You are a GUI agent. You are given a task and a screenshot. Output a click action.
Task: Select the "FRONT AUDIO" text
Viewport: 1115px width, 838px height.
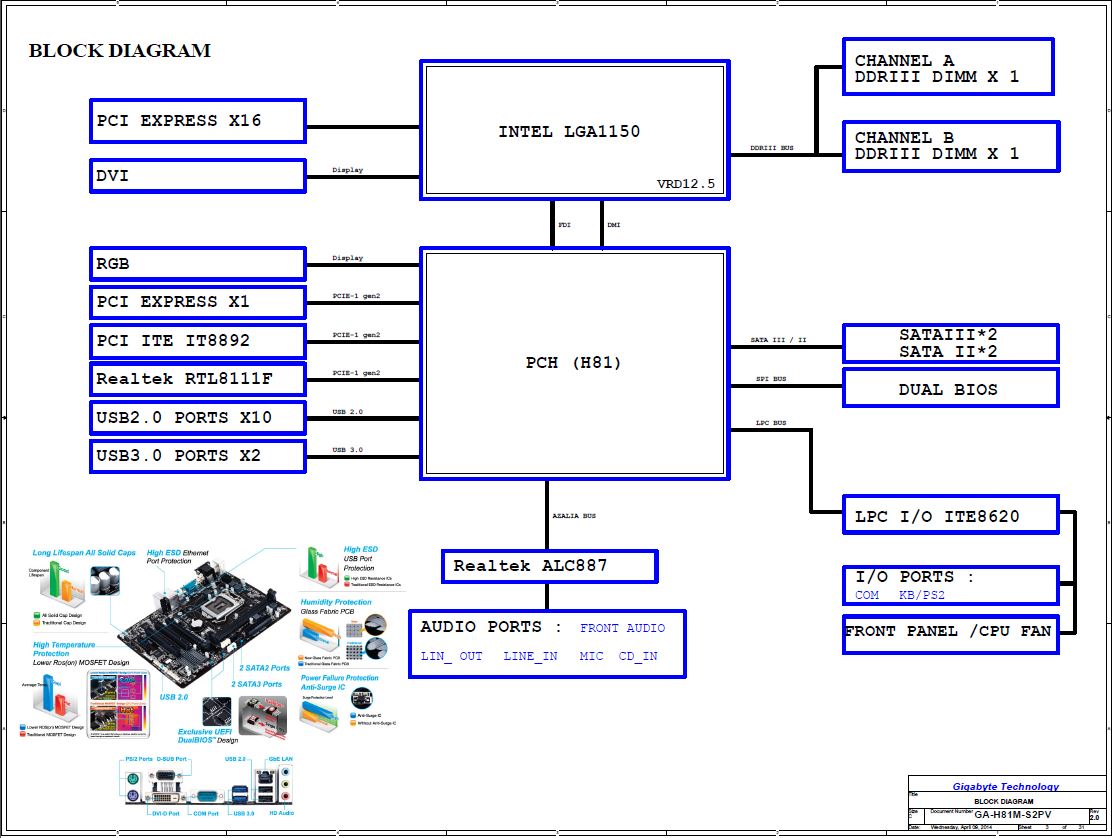point(622,628)
